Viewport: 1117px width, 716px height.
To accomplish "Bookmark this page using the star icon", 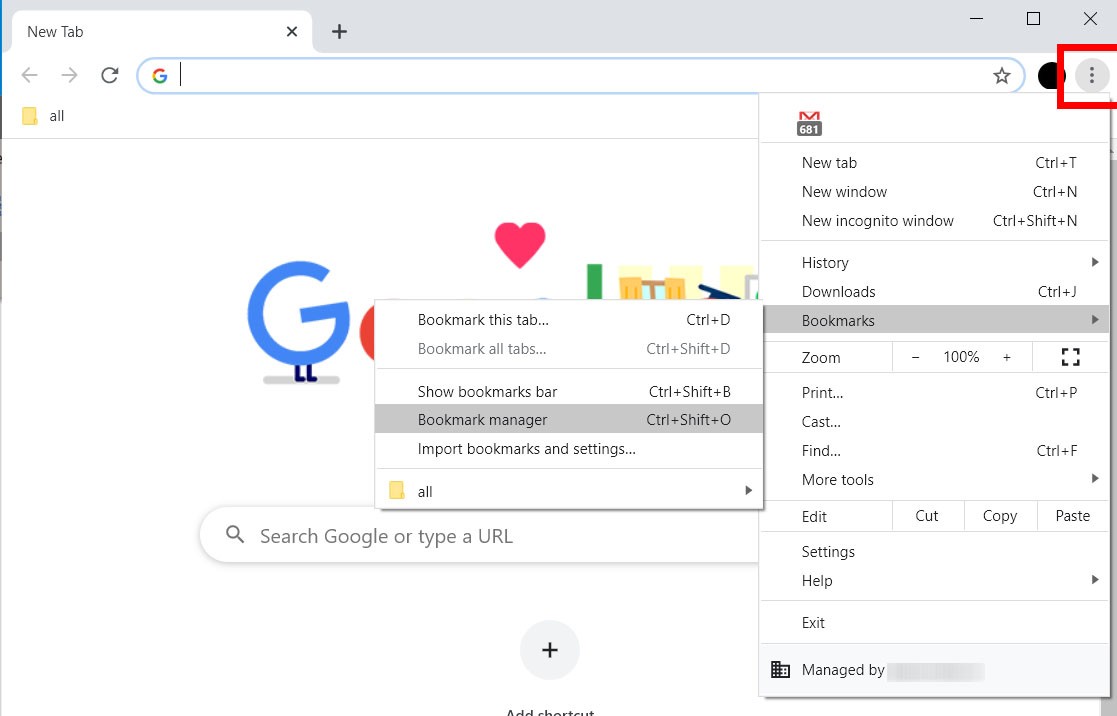I will tap(1001, 74).
